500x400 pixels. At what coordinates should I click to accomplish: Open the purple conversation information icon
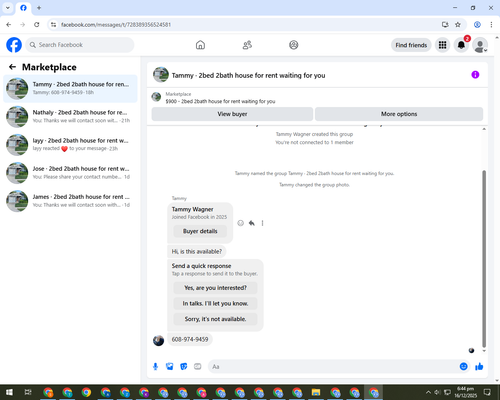475,75
